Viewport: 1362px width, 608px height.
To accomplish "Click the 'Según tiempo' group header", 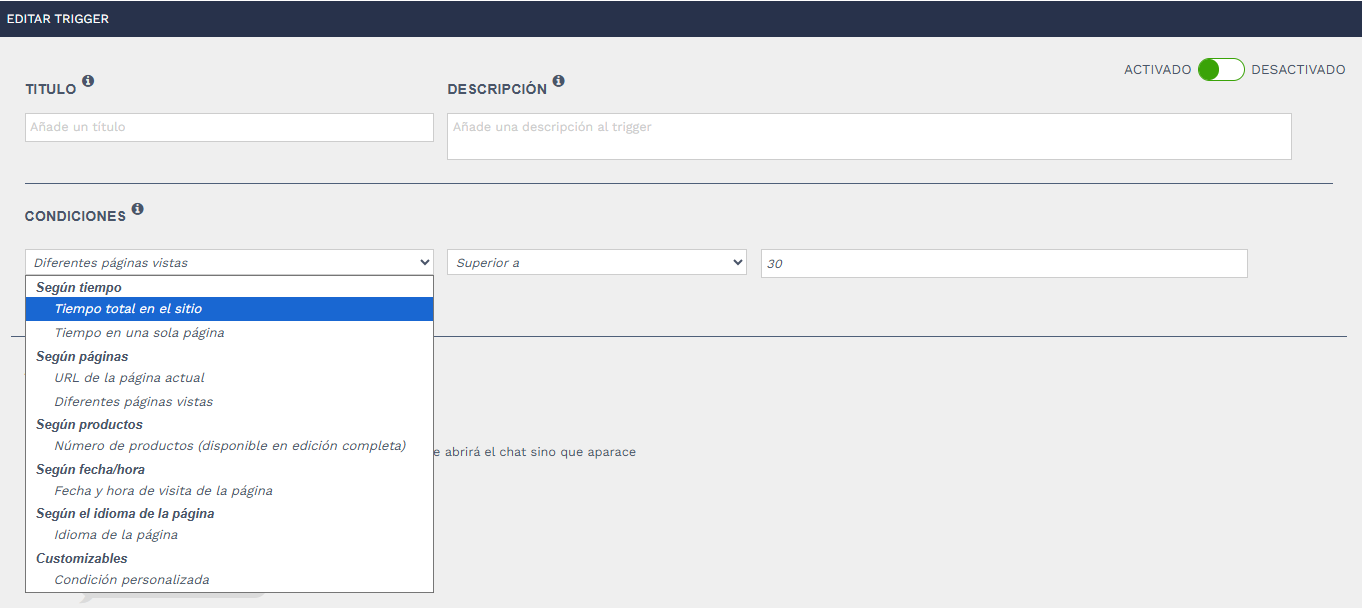I will [x=79, y=287].
